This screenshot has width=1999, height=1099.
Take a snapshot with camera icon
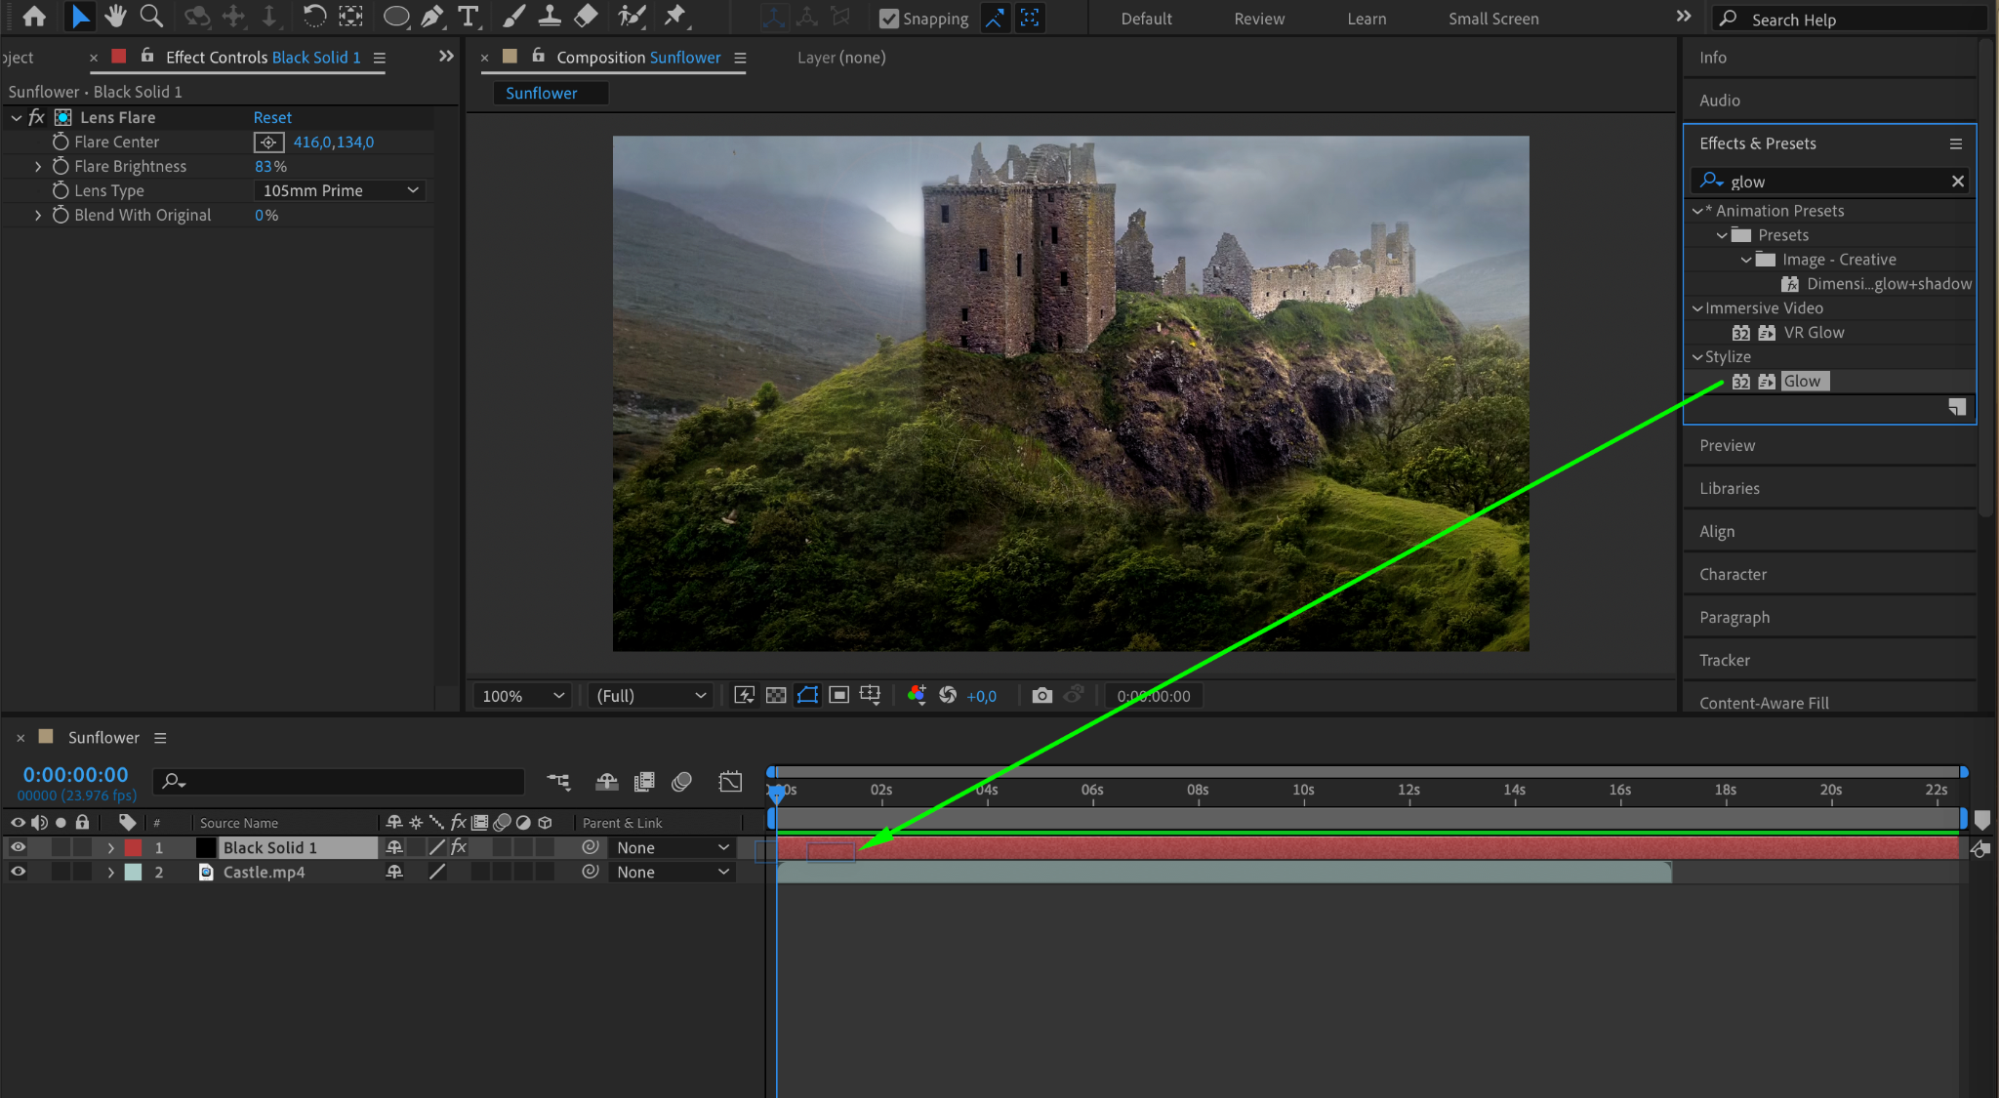[1042, 696]
